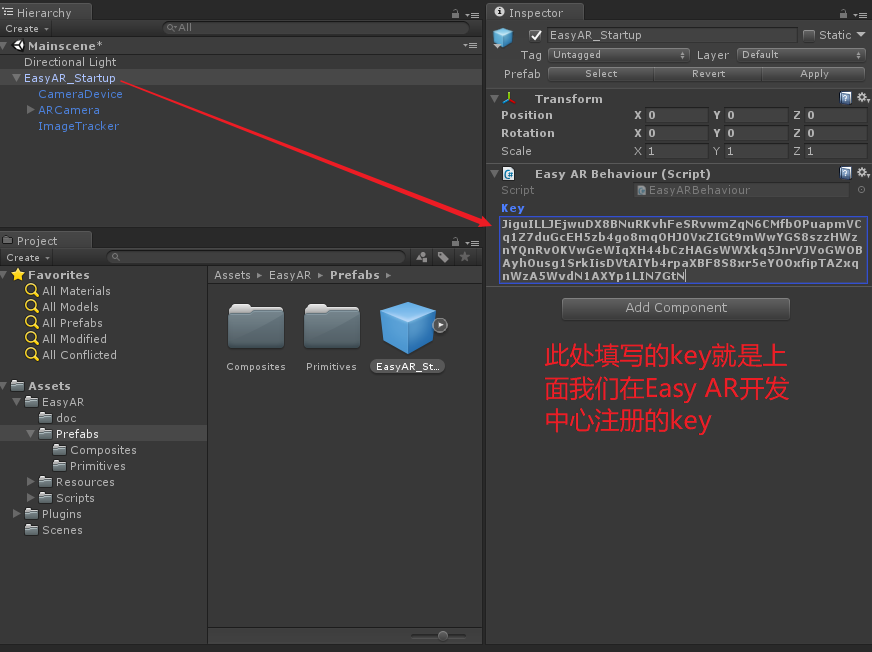Click the Search by Type icon in Project
Screen dimensions: 872x652
point(422,257)
